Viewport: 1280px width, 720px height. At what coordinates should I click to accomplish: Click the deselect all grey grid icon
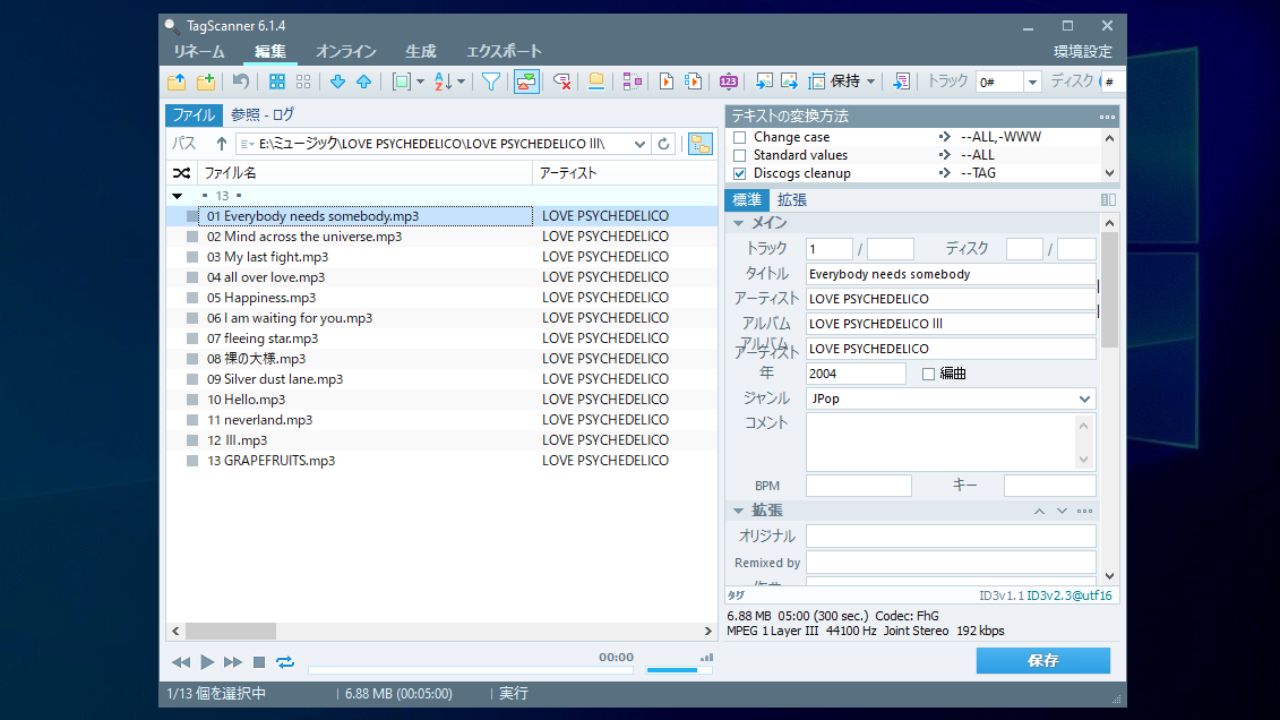coord(303,82)
